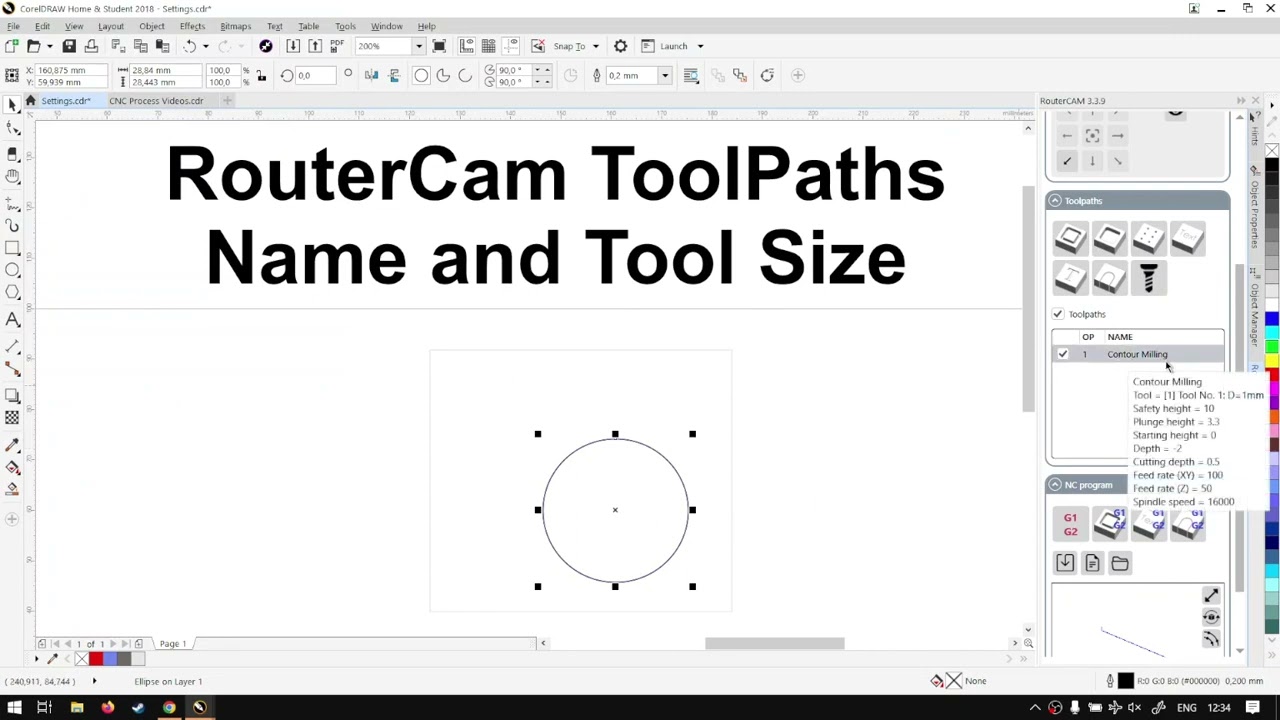Collapse the Toolpaths section
This screenshot has width=1280, height=720.
(1054, 201)
